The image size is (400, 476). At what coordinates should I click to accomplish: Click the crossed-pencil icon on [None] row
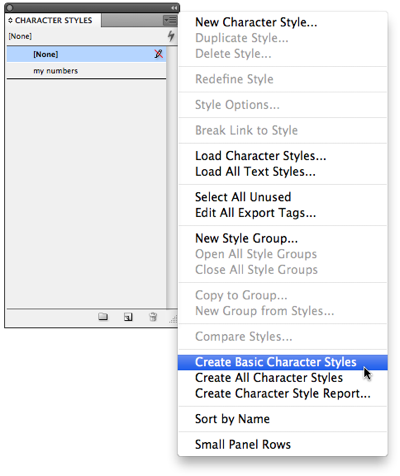pos(159,54)
